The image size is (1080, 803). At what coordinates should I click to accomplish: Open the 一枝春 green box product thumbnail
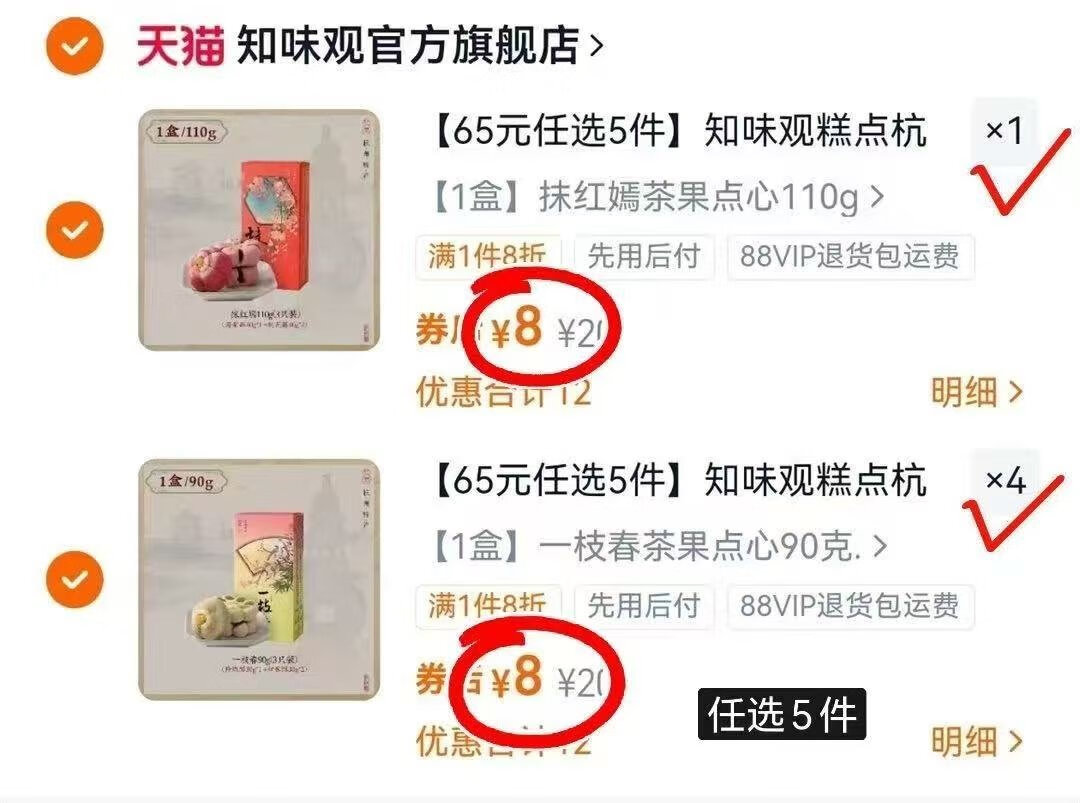(x=259, y=579)
